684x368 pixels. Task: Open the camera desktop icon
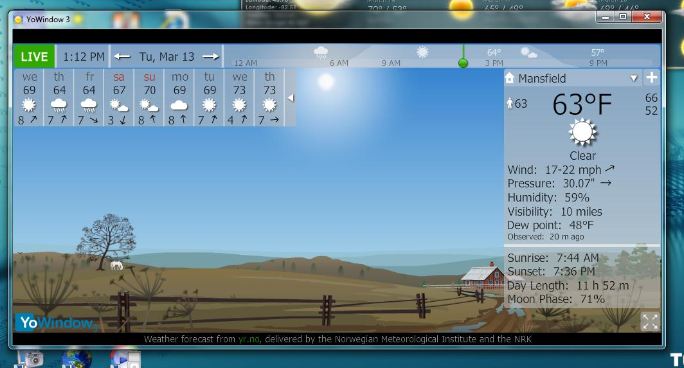click(31, 359)
